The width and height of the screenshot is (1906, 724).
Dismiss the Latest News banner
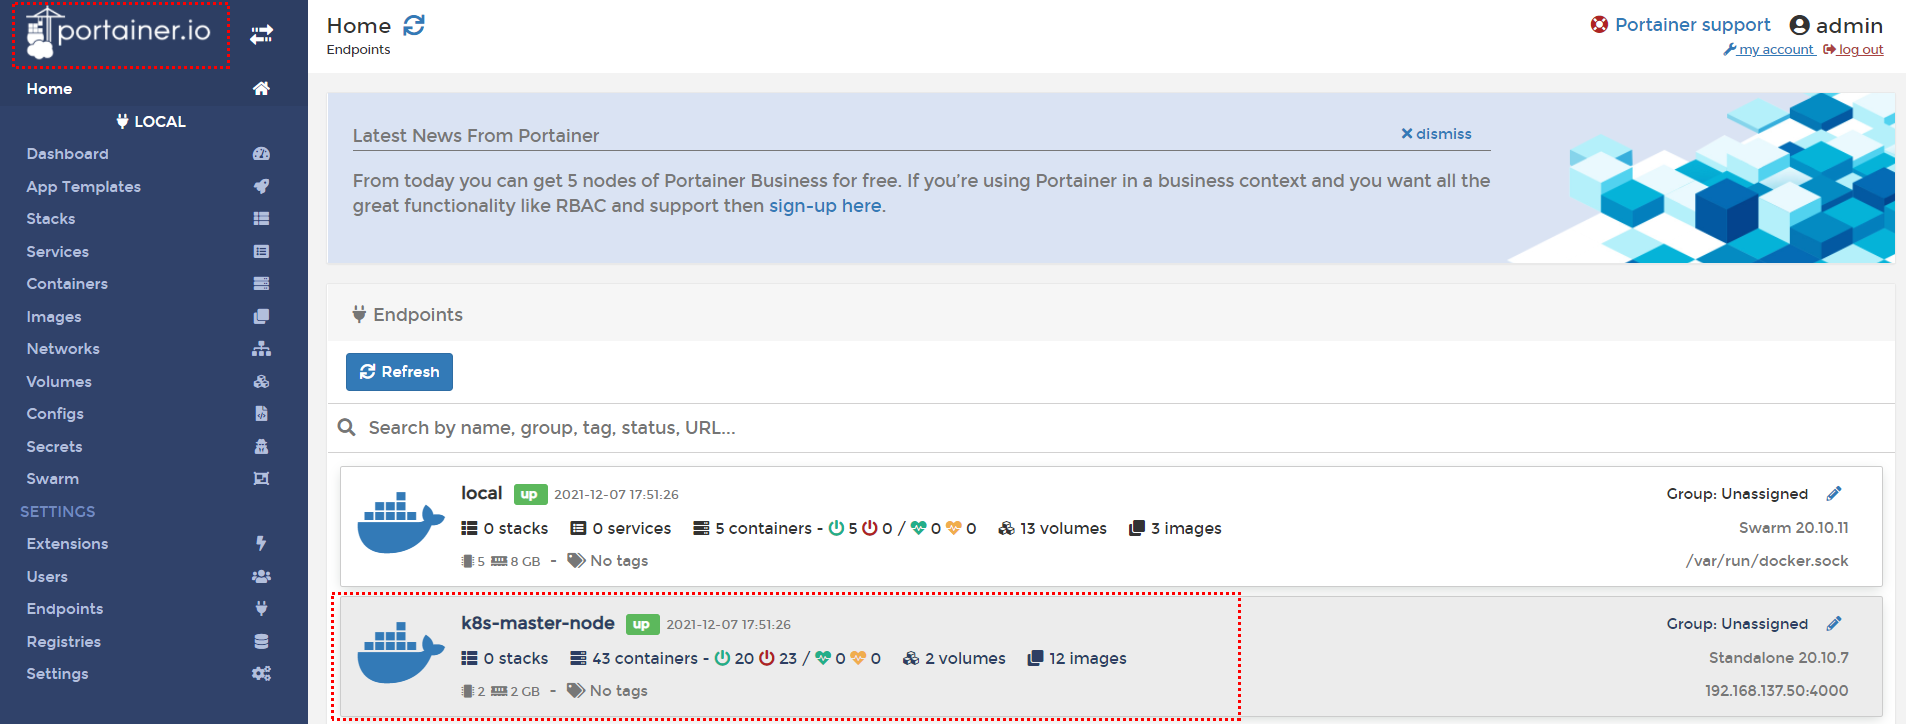pyautogui.click(x=1436, y=134)
